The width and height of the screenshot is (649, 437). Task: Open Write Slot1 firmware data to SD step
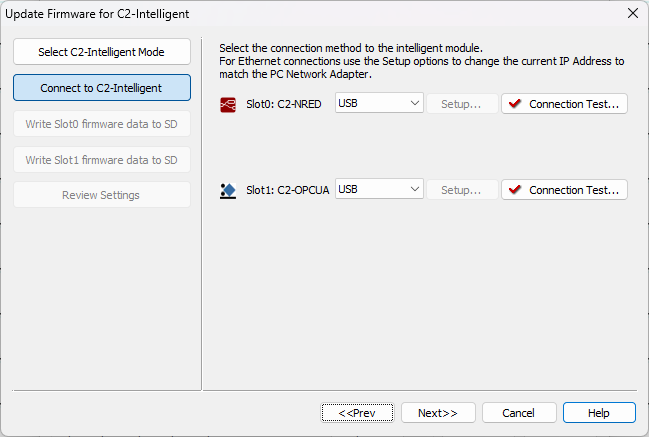pyautogui.click(x=101, y=160)
